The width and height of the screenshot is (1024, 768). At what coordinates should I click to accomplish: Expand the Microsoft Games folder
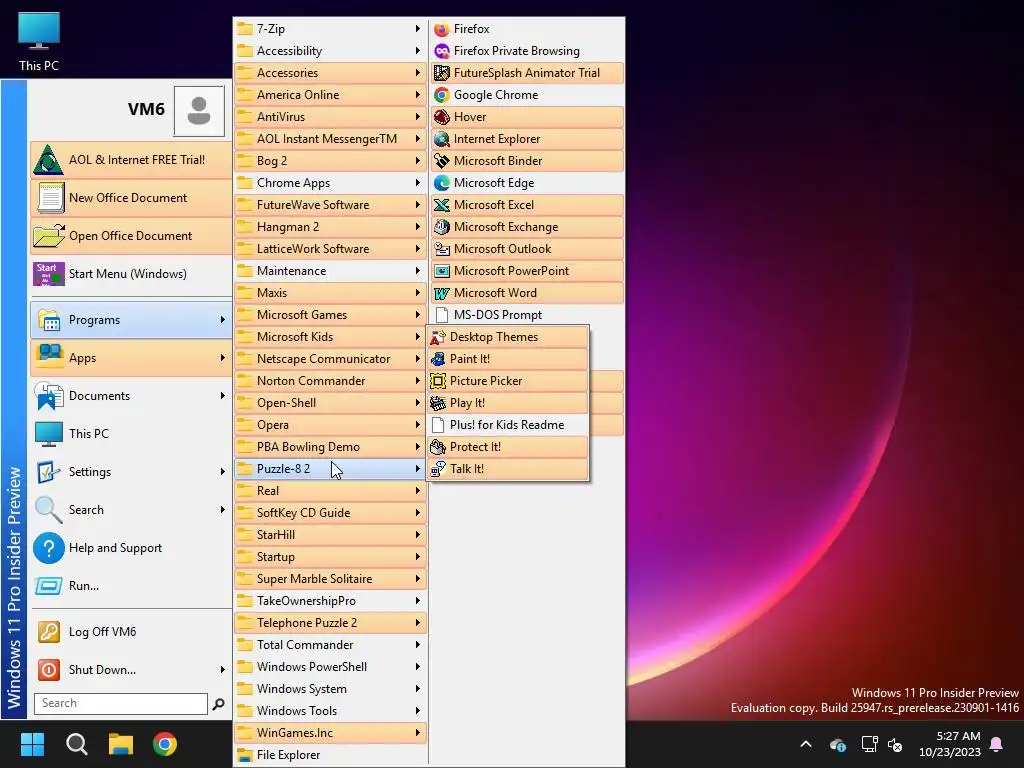tap(330, 315)
